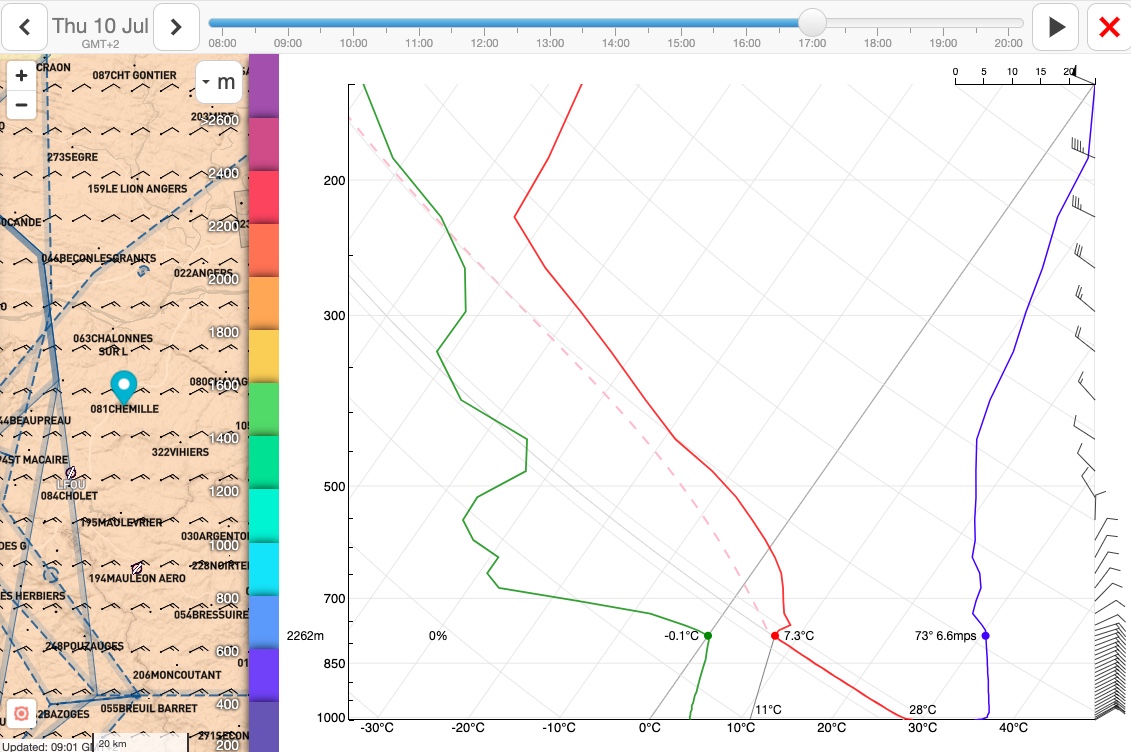Select the 19:00 time mark
This screenshot has height=752, width=1131.
[943, 43]
